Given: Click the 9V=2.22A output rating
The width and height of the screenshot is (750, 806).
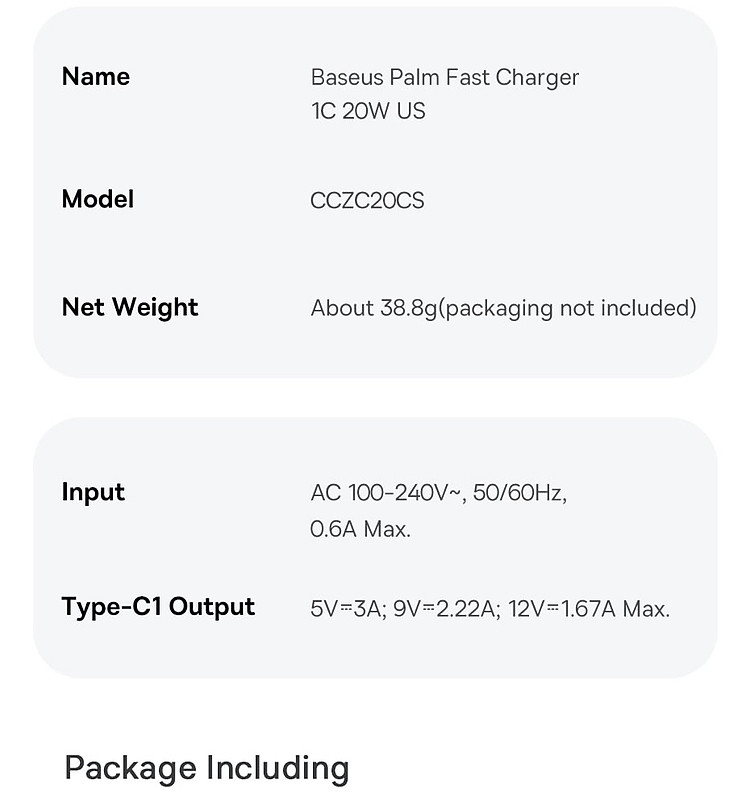Looking at the screenshot, I should click(445, 608).
